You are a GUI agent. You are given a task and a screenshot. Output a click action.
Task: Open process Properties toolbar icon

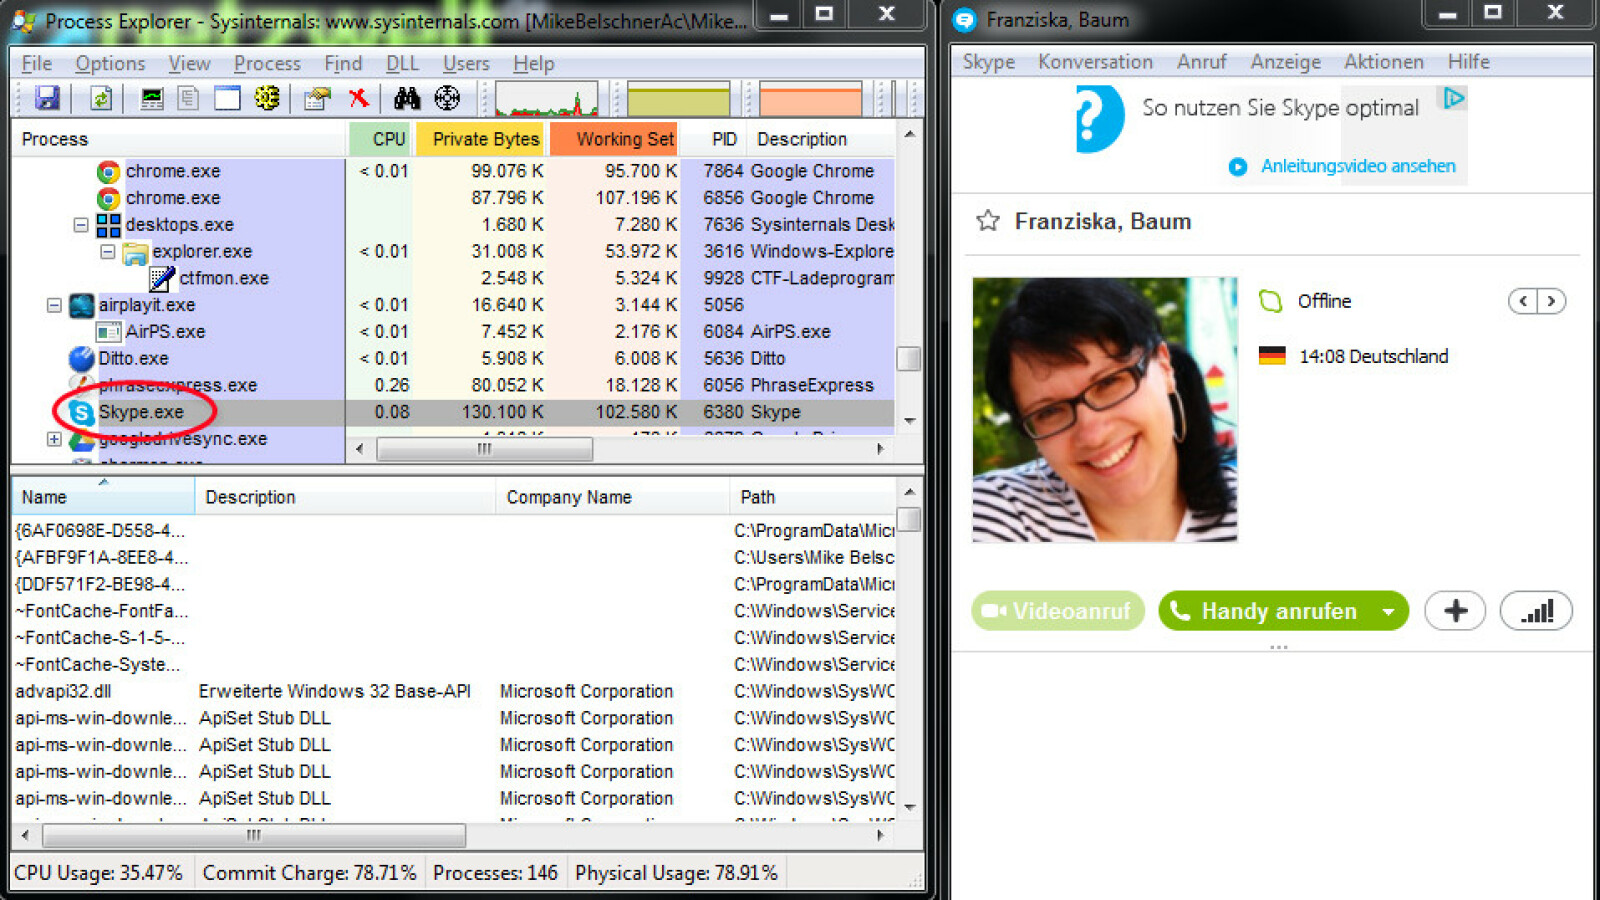coord(318,98)
